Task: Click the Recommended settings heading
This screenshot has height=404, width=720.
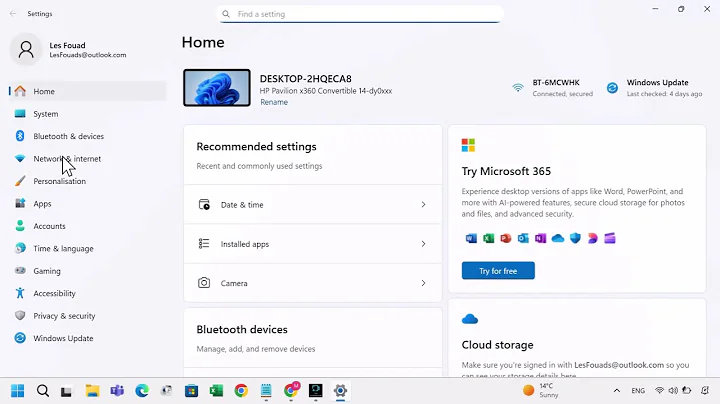Action: [256, 147]
